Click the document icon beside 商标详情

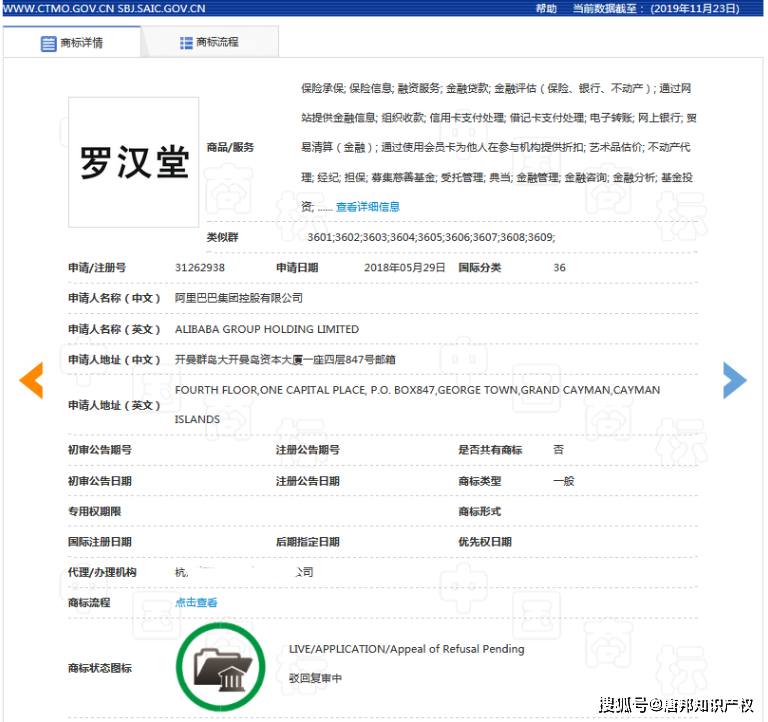tap(48, 44)
